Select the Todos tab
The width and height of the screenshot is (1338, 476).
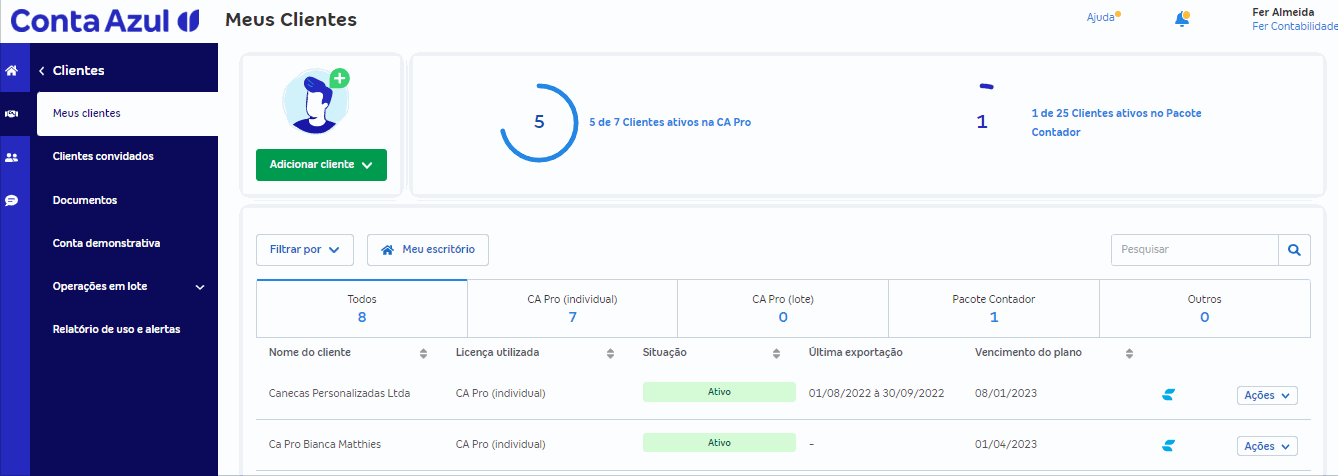click(362, 308)
